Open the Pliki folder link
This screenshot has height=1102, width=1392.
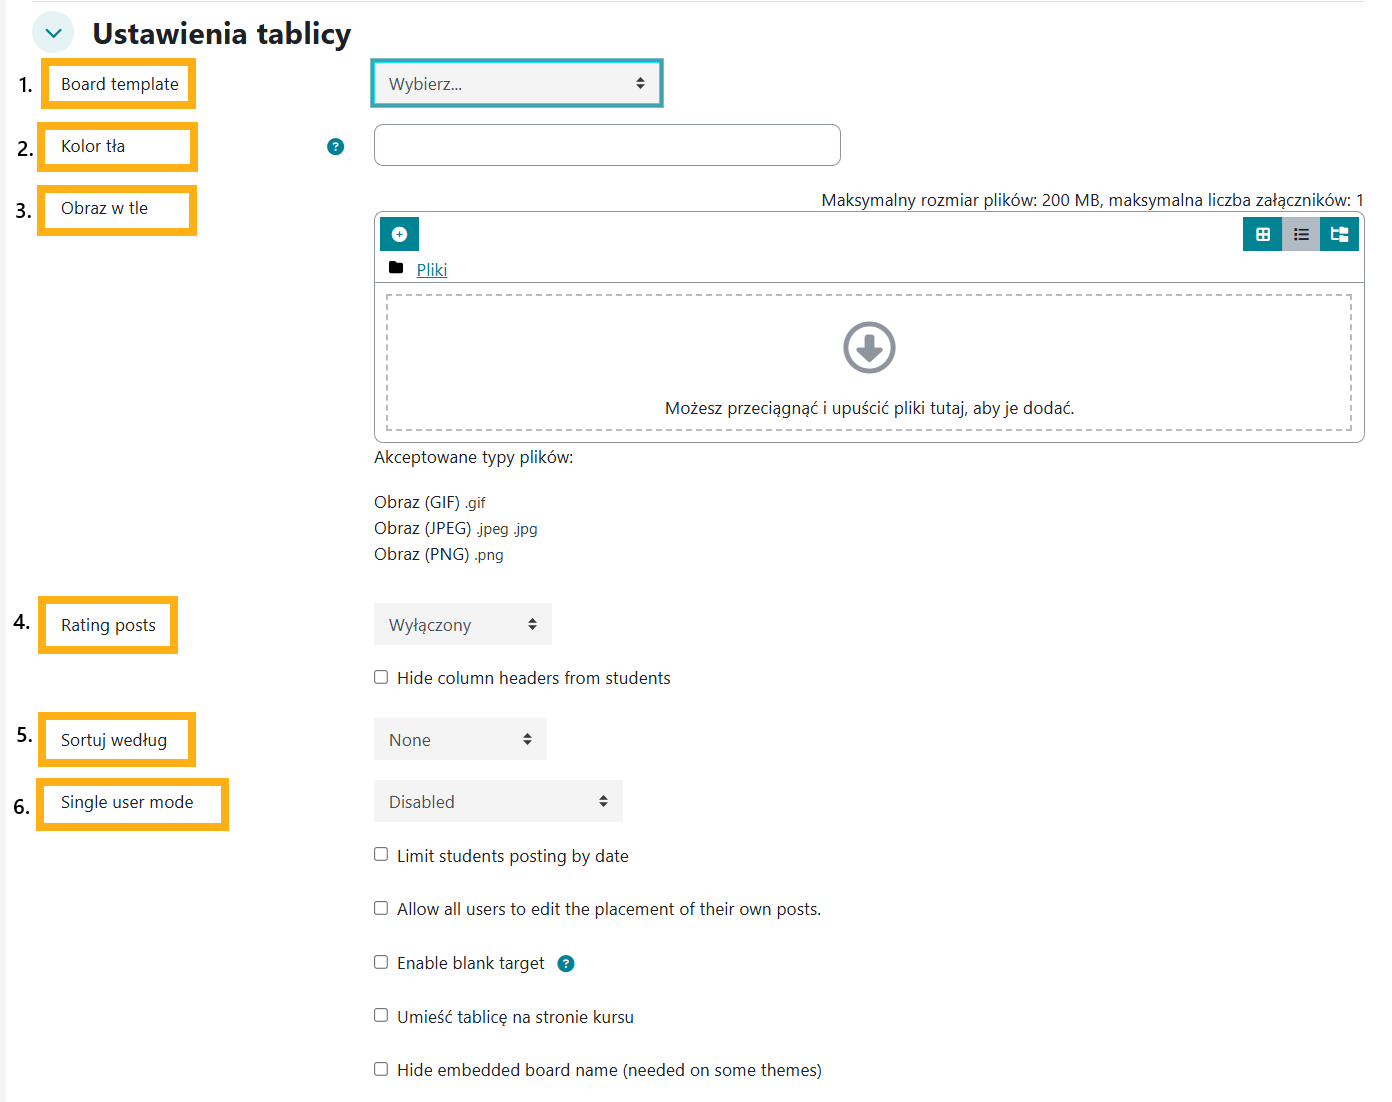click(432, 270)
